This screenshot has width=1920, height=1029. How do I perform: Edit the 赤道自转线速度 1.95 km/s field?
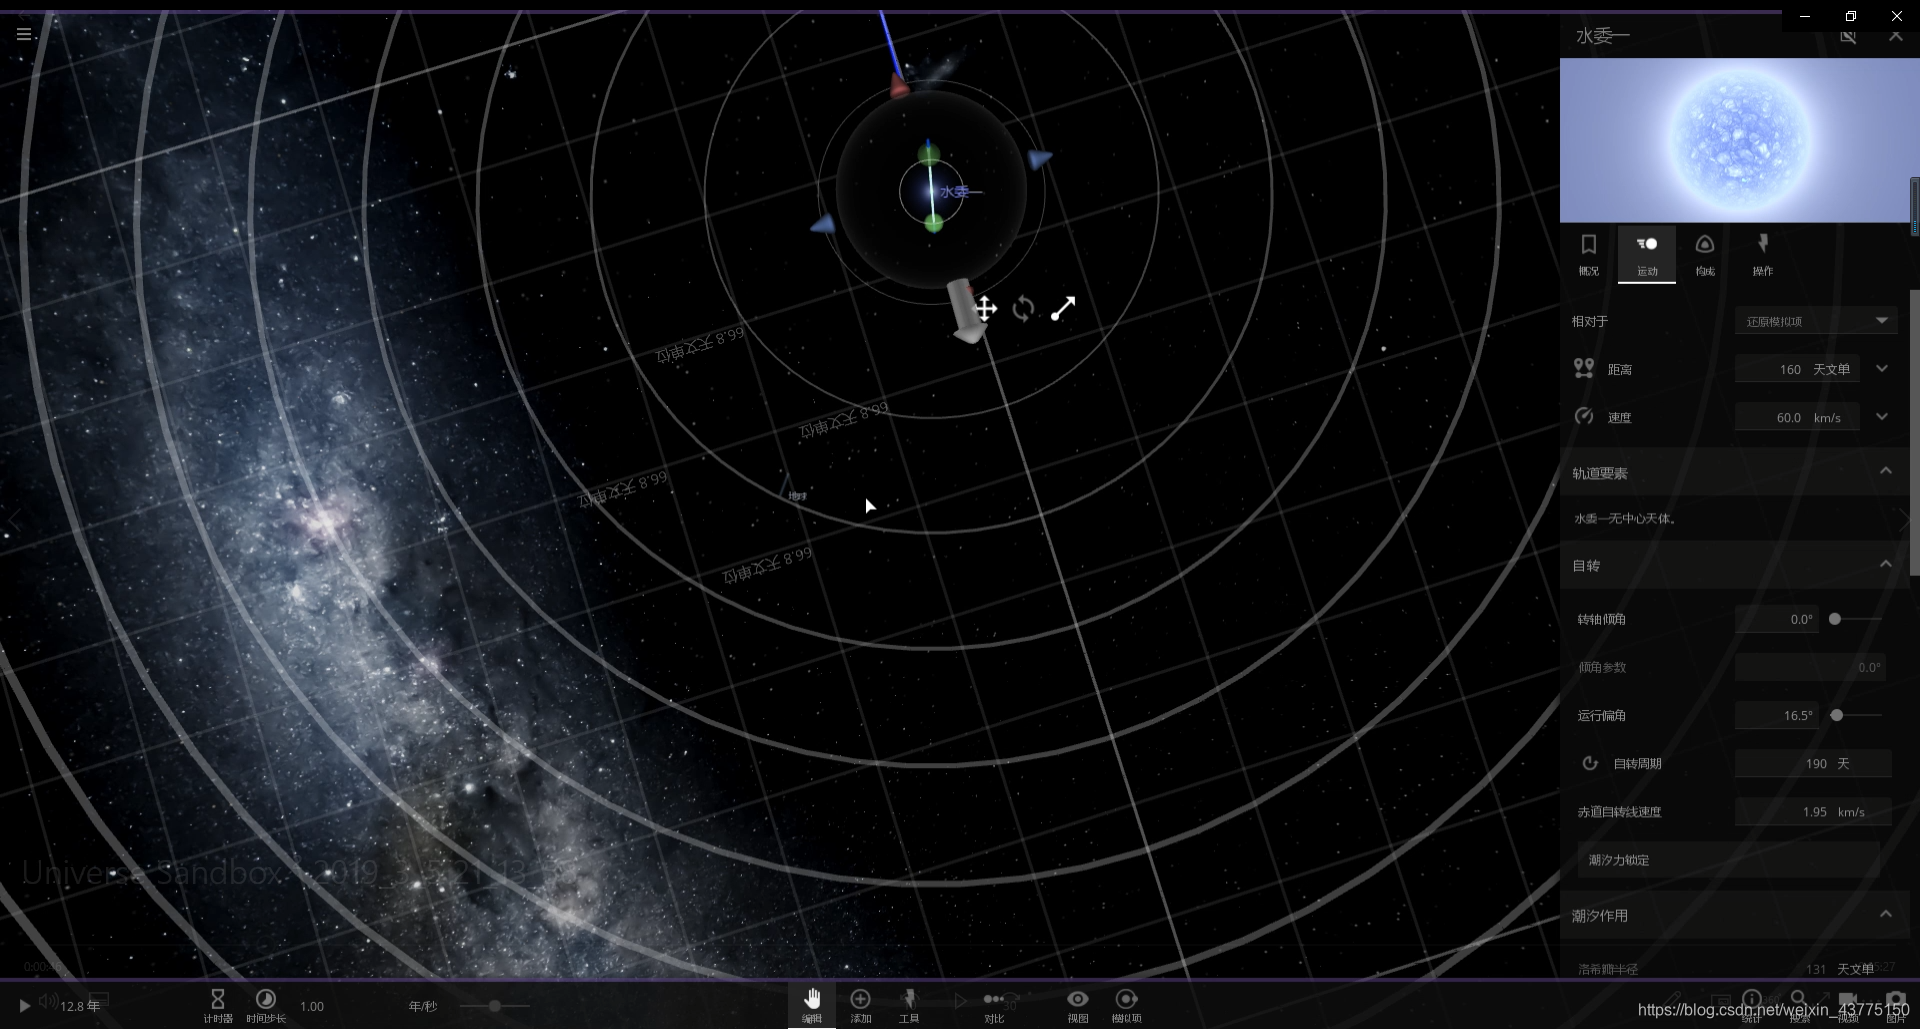(x=1813, y=811)
